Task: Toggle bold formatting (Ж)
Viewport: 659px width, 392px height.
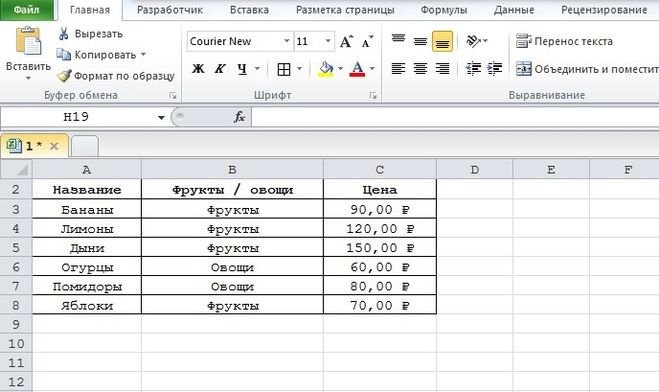Action: (x=198, y=68)
